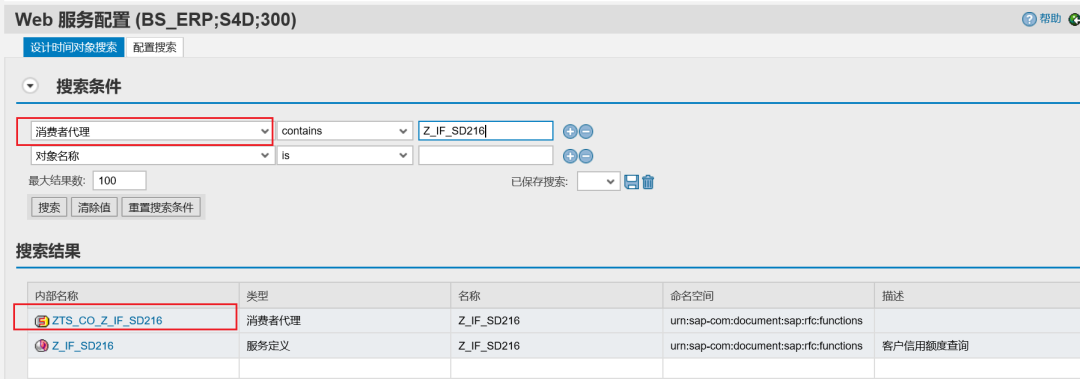This screenshot has width=1080, height=379.
Task: Click the 搜索 button
Action: (x=49, y=207)
